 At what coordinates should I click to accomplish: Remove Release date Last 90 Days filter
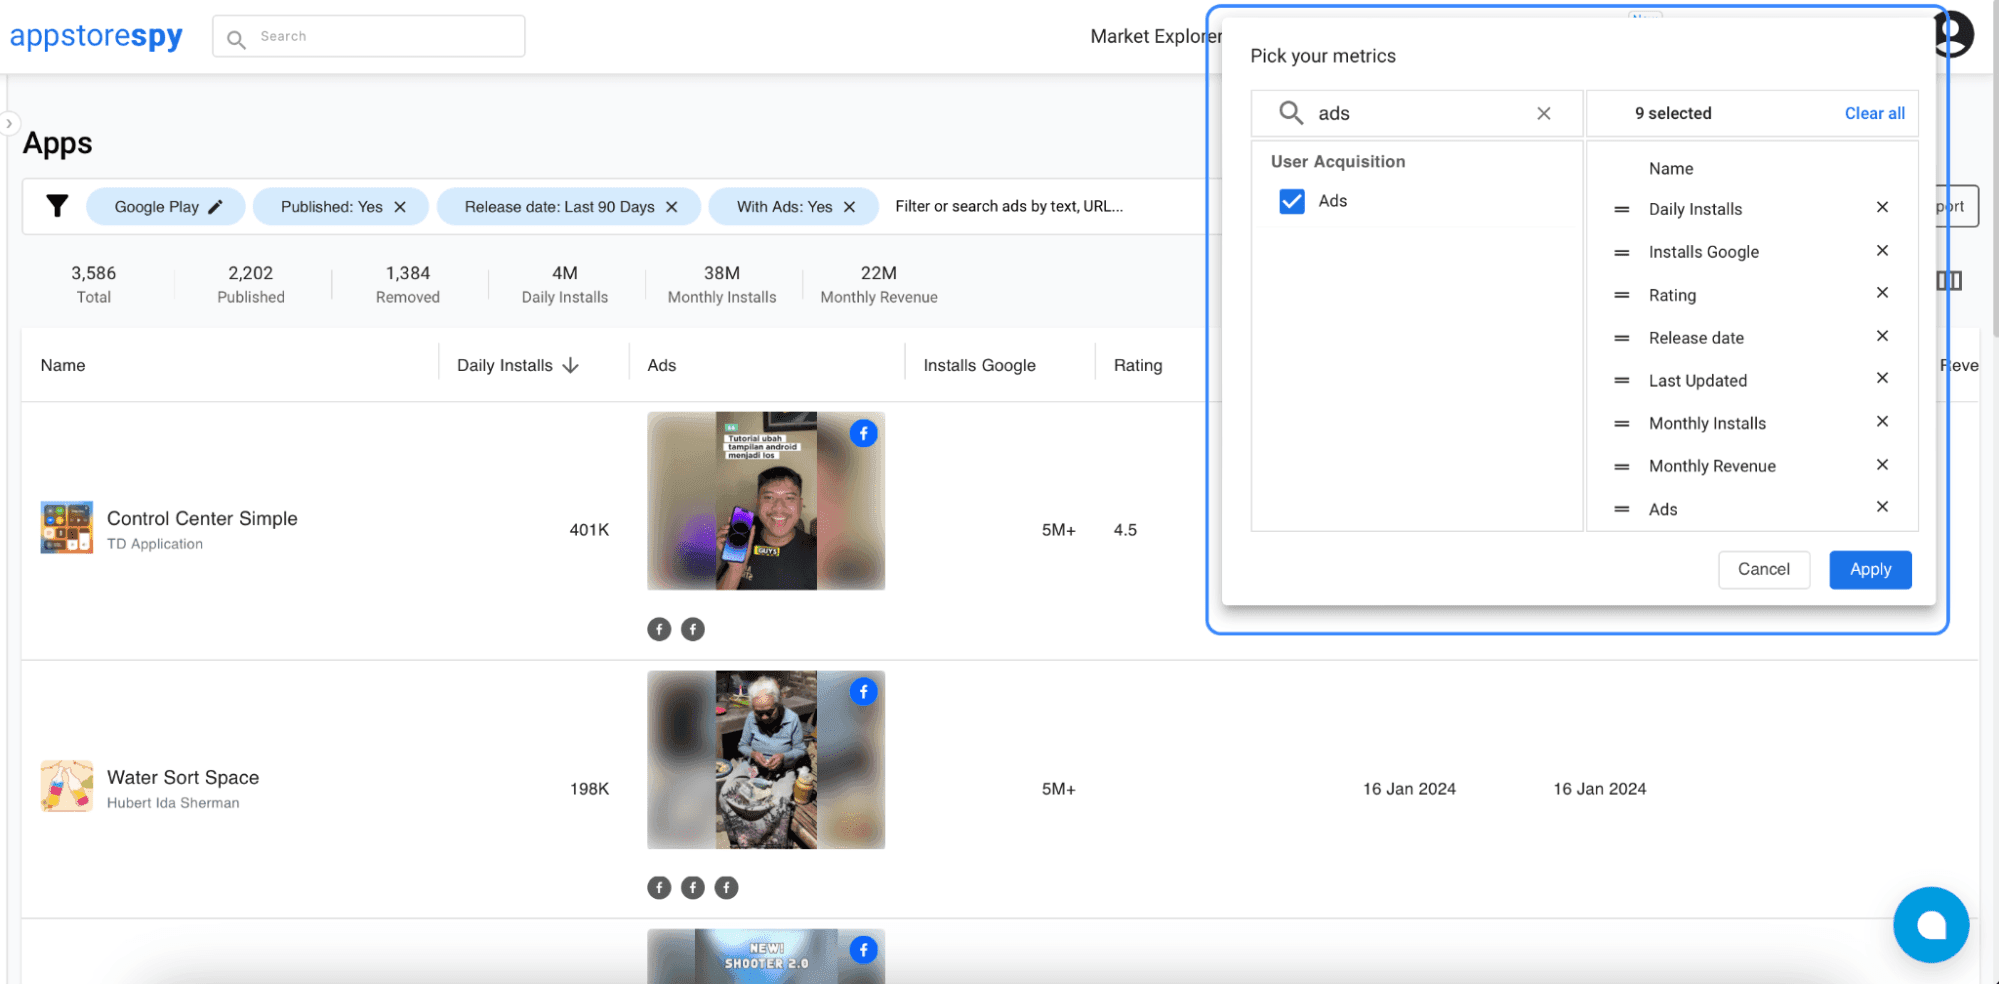672,207
